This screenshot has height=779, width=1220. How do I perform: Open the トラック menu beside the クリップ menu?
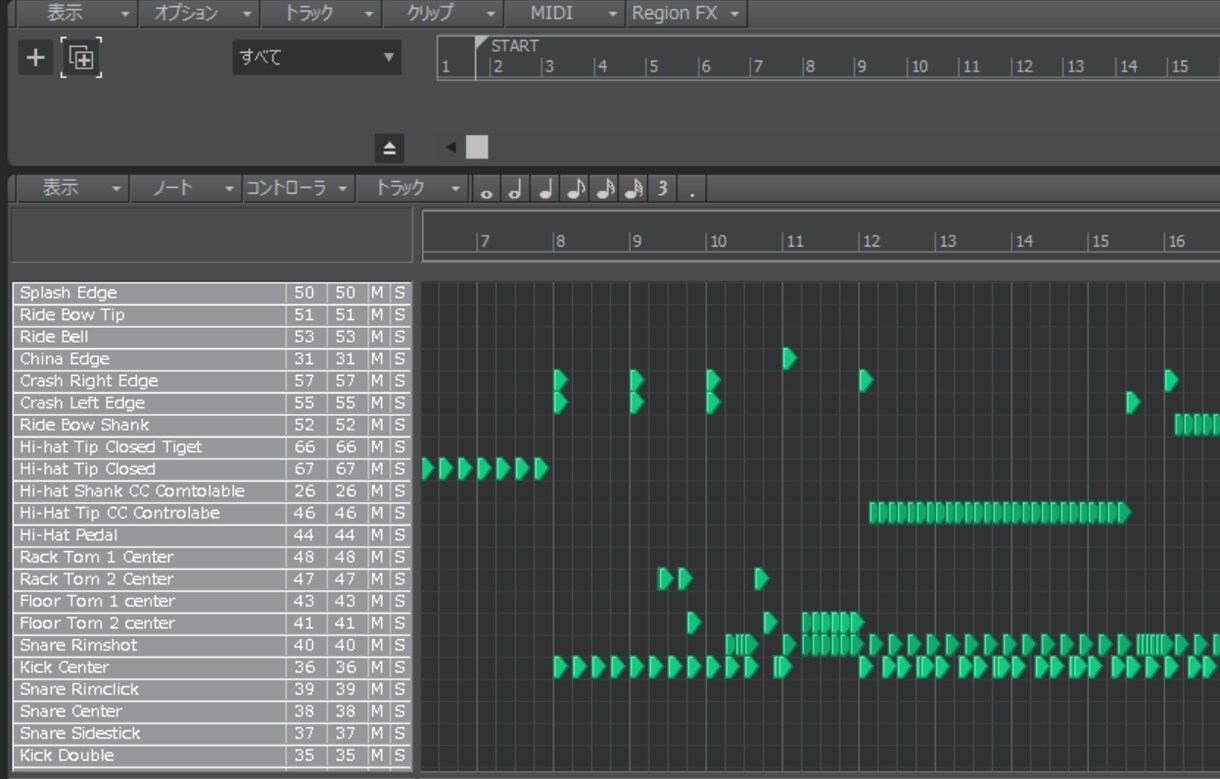tap(322, 13)
